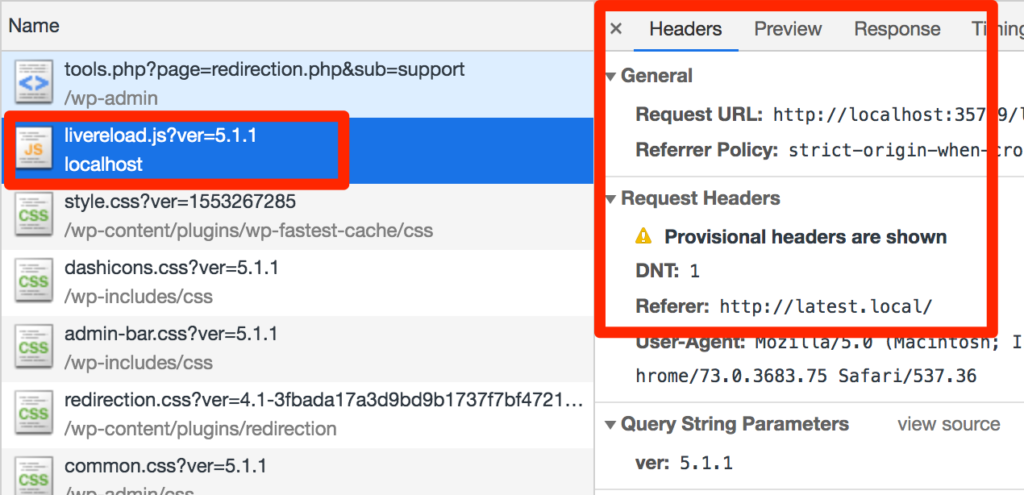
Task: Select the Headers tab
Action: point(686,29)
